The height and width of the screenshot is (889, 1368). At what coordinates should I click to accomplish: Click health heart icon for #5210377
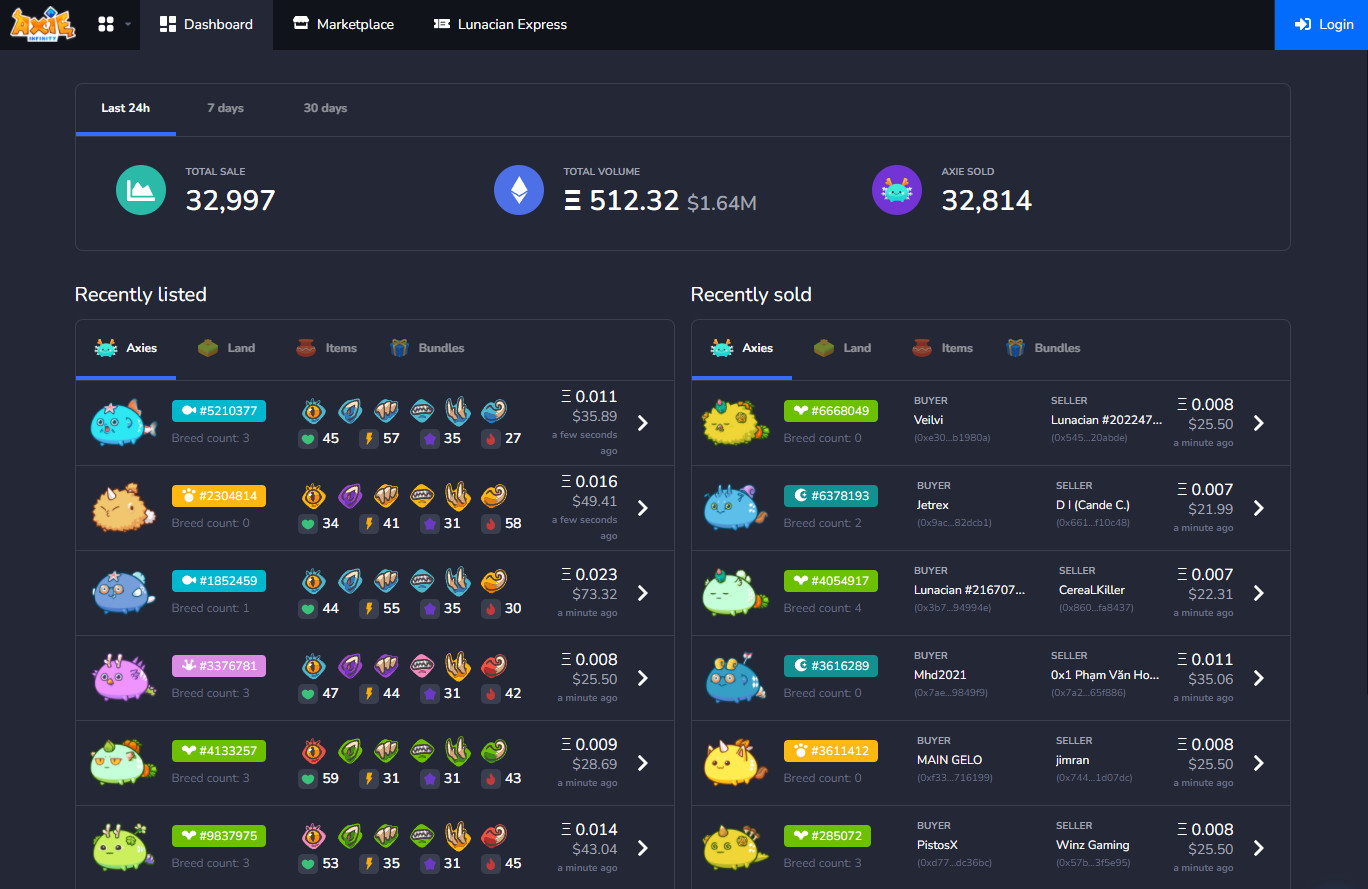click(308, 438)
